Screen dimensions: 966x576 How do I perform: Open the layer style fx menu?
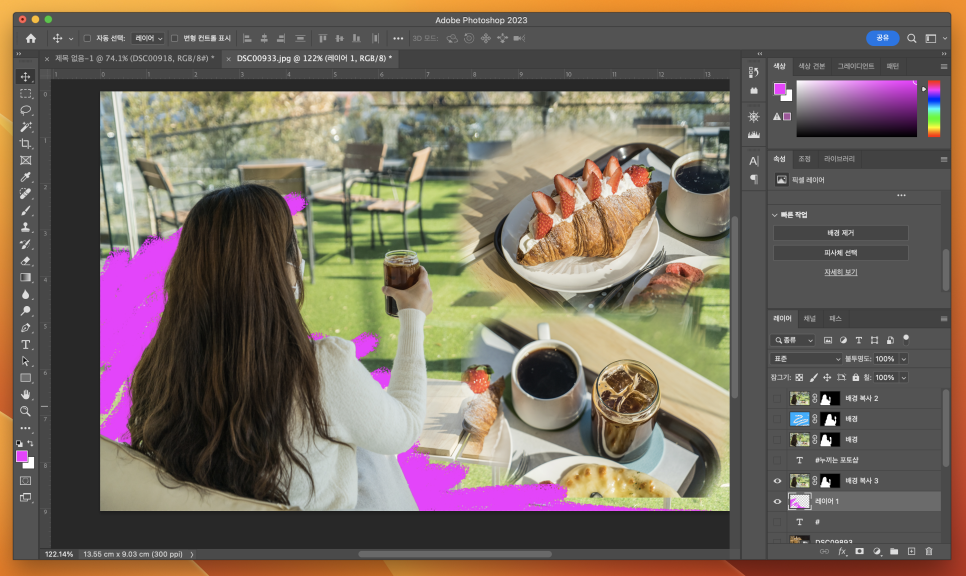coord(842,551)
